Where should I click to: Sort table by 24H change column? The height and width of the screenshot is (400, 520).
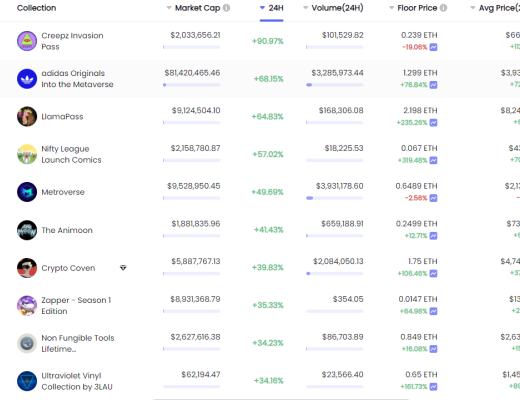pyautogui.click(x=272, y=8)
